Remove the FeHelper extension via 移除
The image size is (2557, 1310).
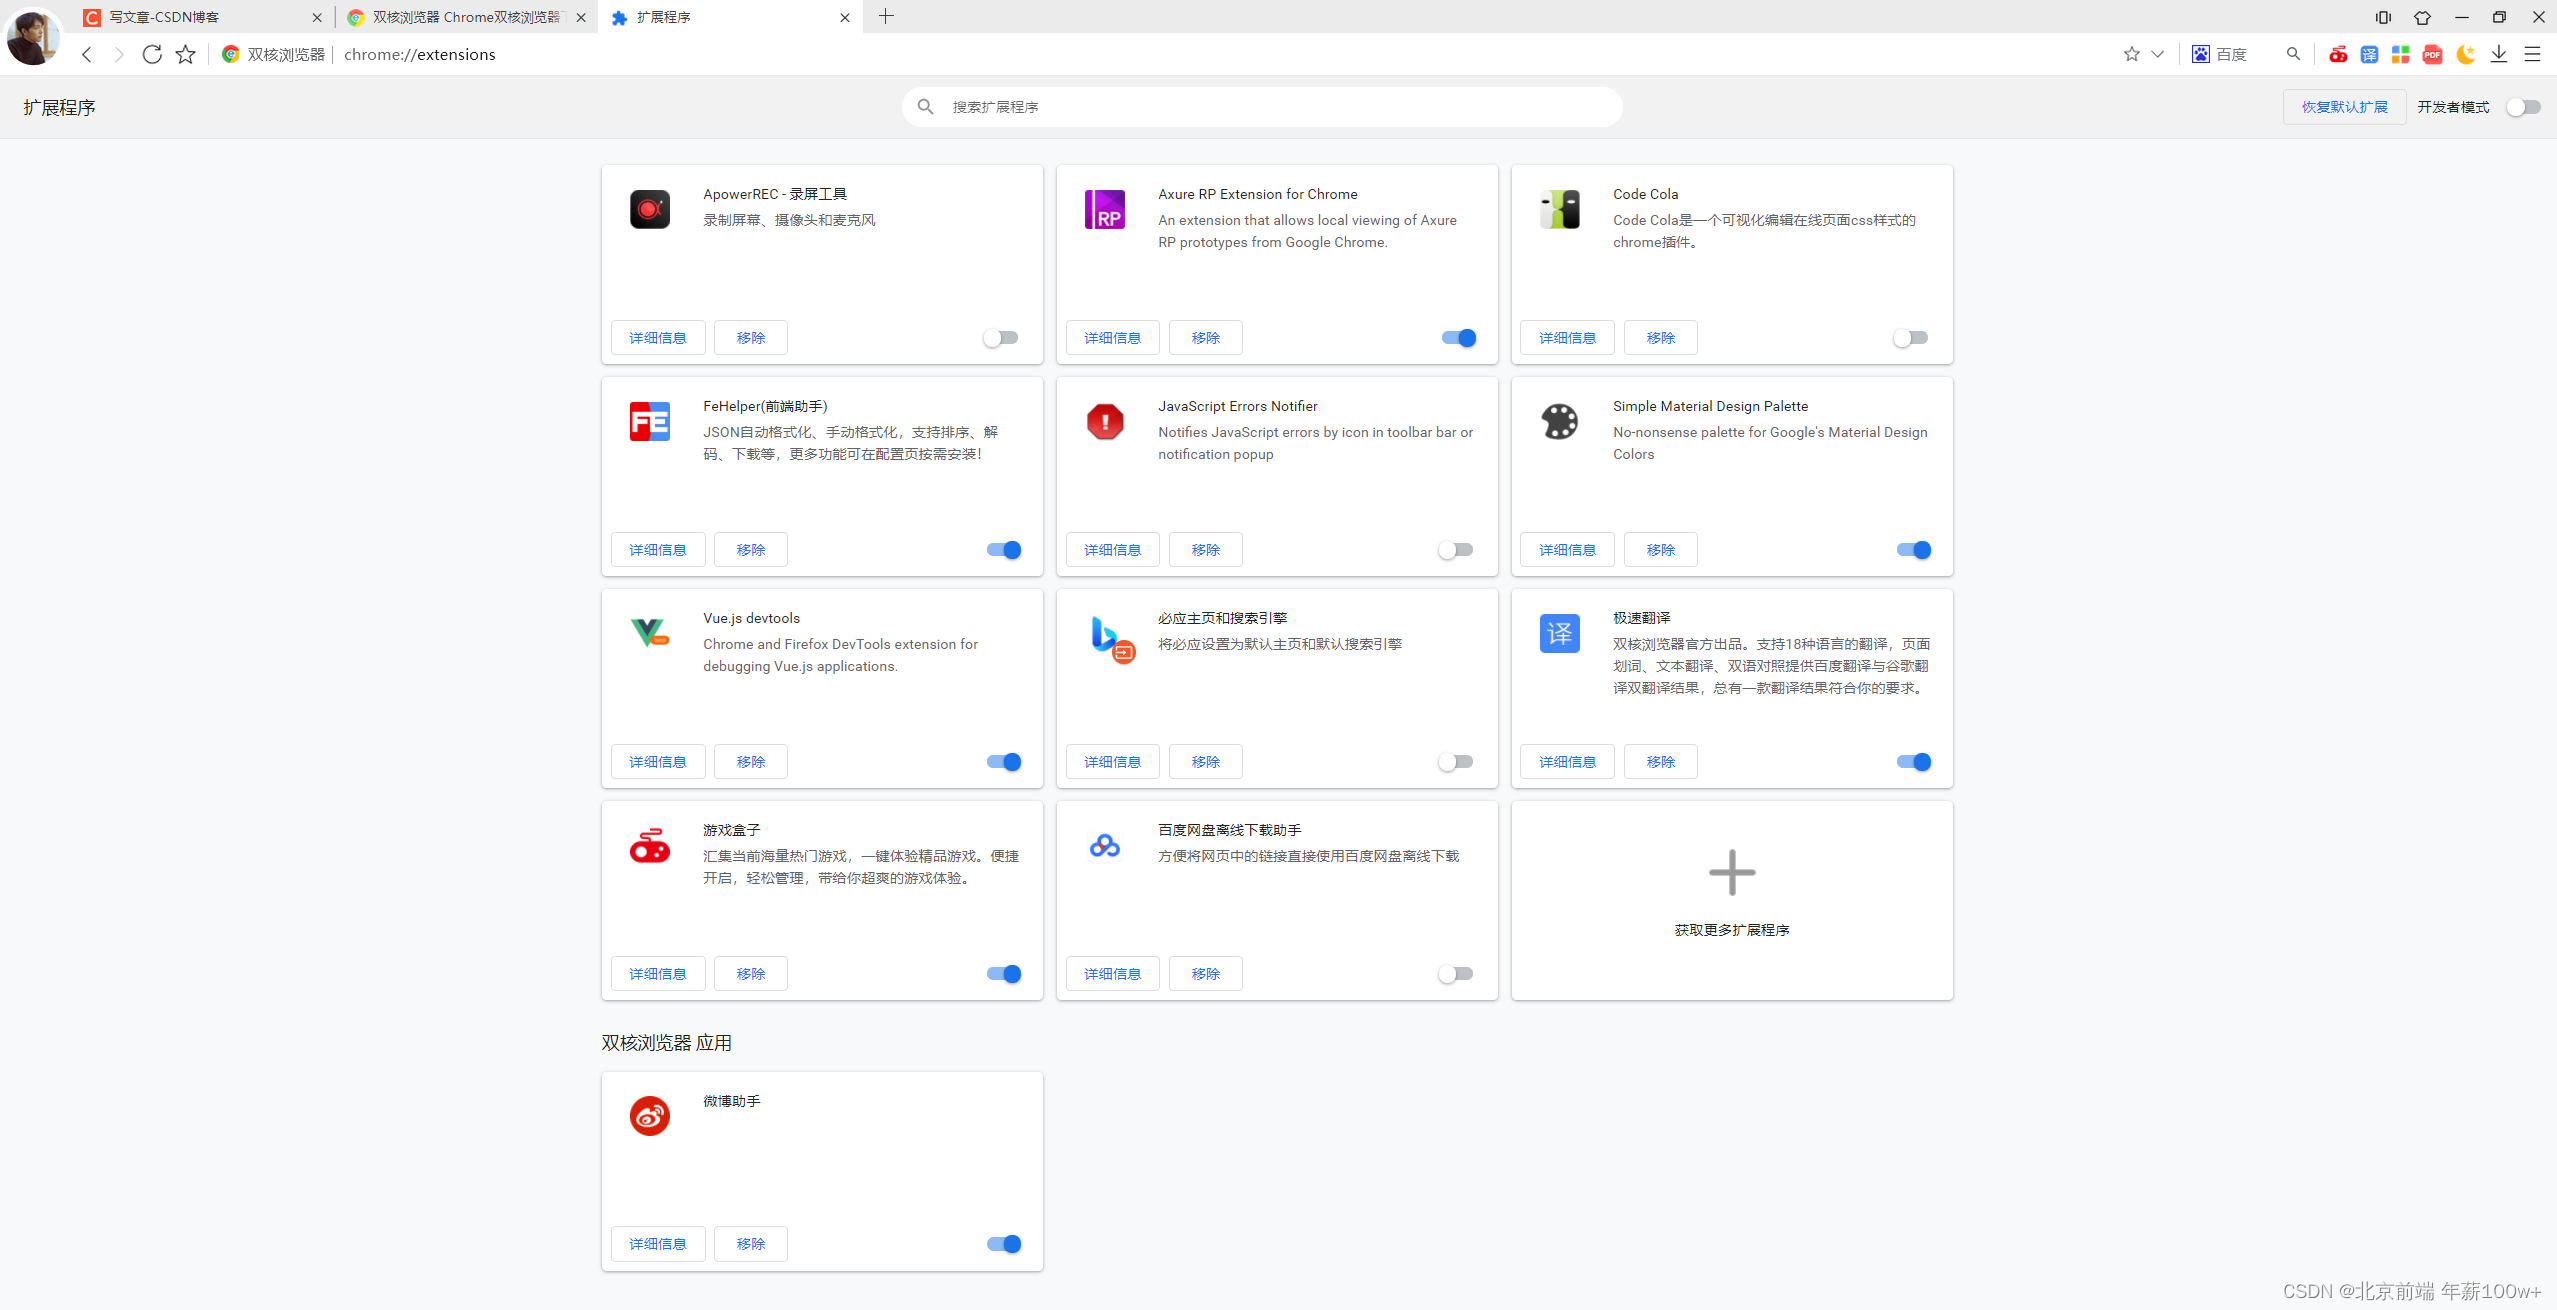pos(750,550)
